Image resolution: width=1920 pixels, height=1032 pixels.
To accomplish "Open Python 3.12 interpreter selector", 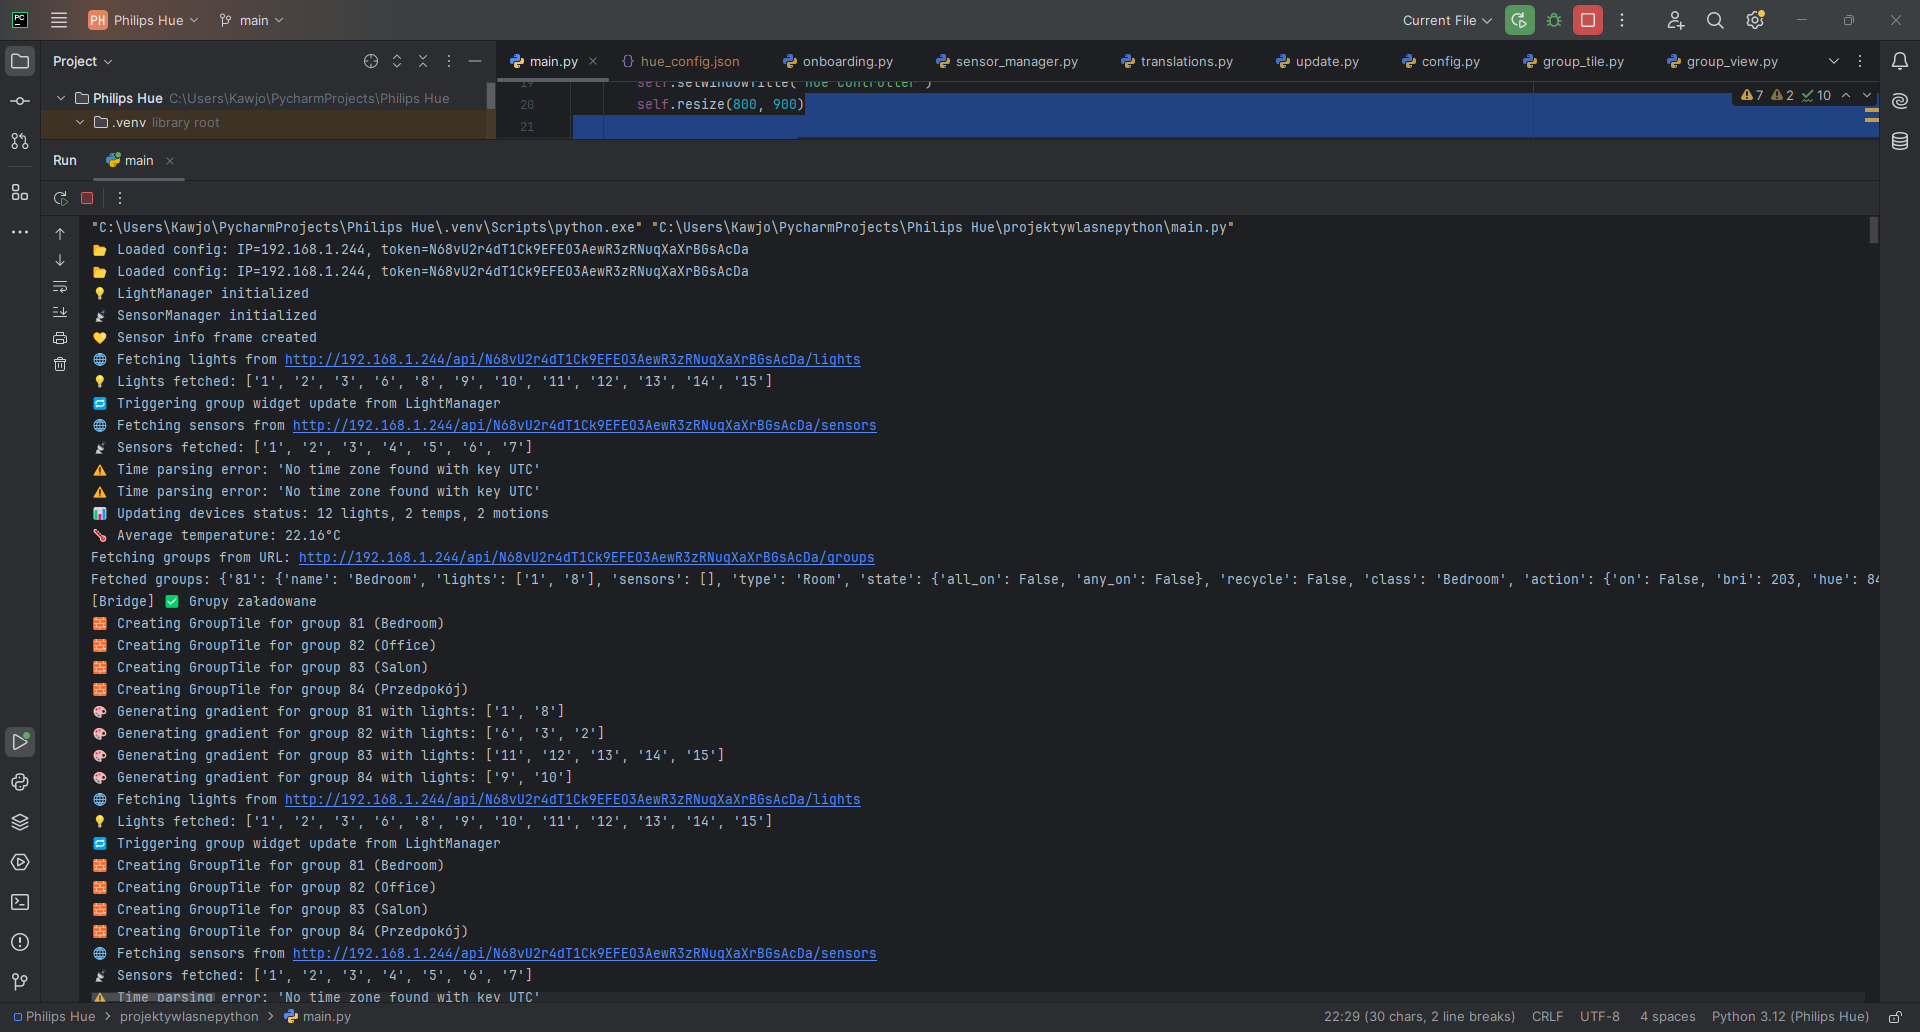I will [x=1790, y=1016].
